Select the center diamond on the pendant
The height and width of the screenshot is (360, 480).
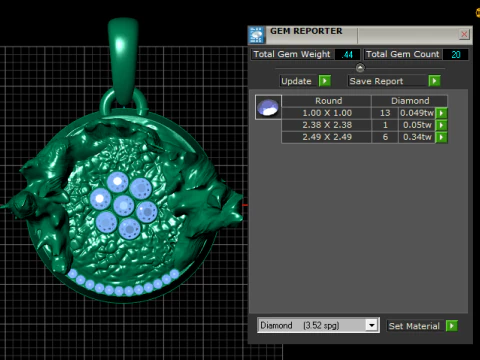(124, 206)
